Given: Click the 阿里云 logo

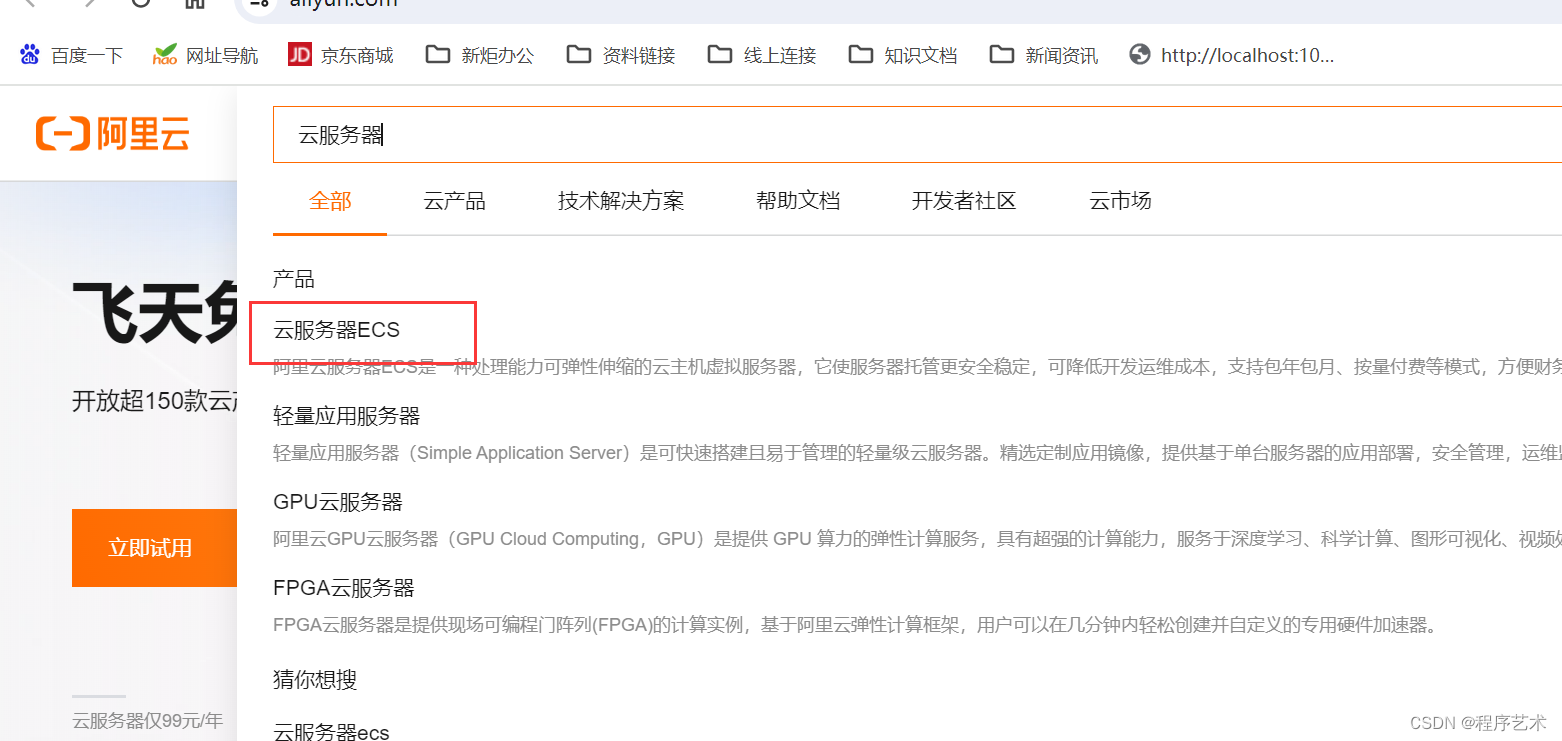Looking at the screenshot, I should coord(112,133).
